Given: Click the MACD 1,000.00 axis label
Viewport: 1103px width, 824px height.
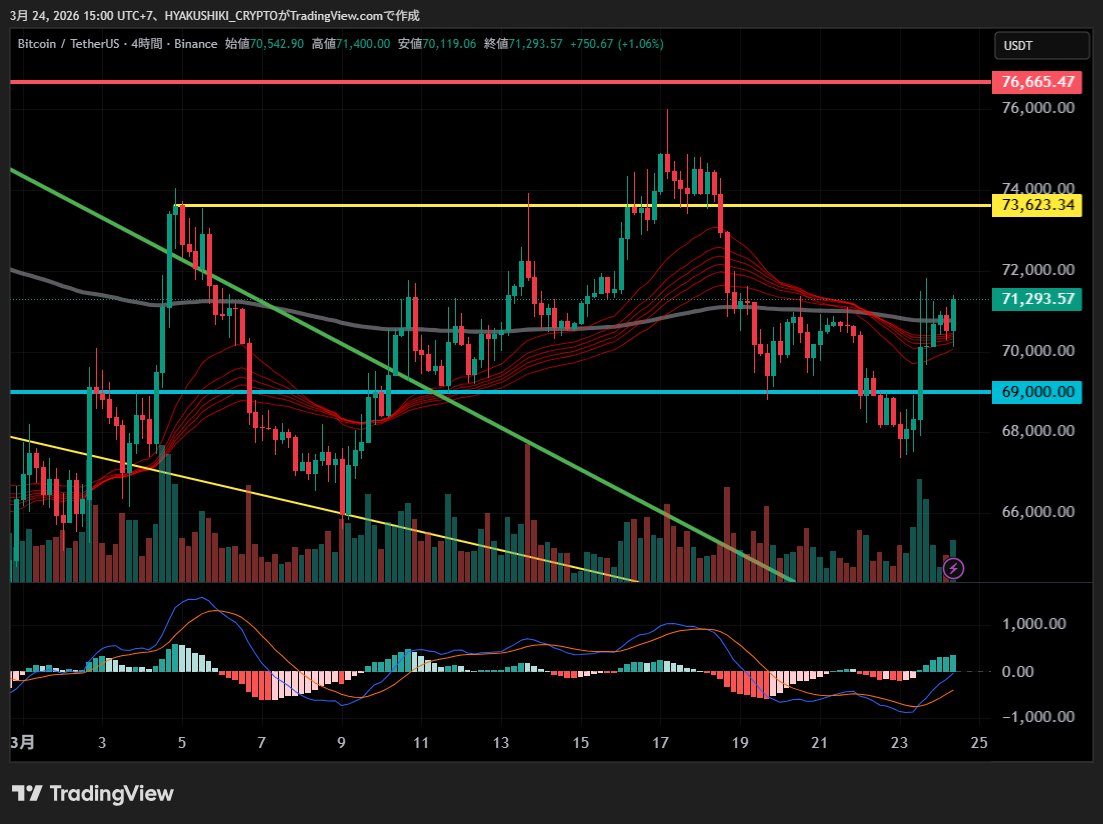Looking at the screenshot, I should (x=1034, y=623).
